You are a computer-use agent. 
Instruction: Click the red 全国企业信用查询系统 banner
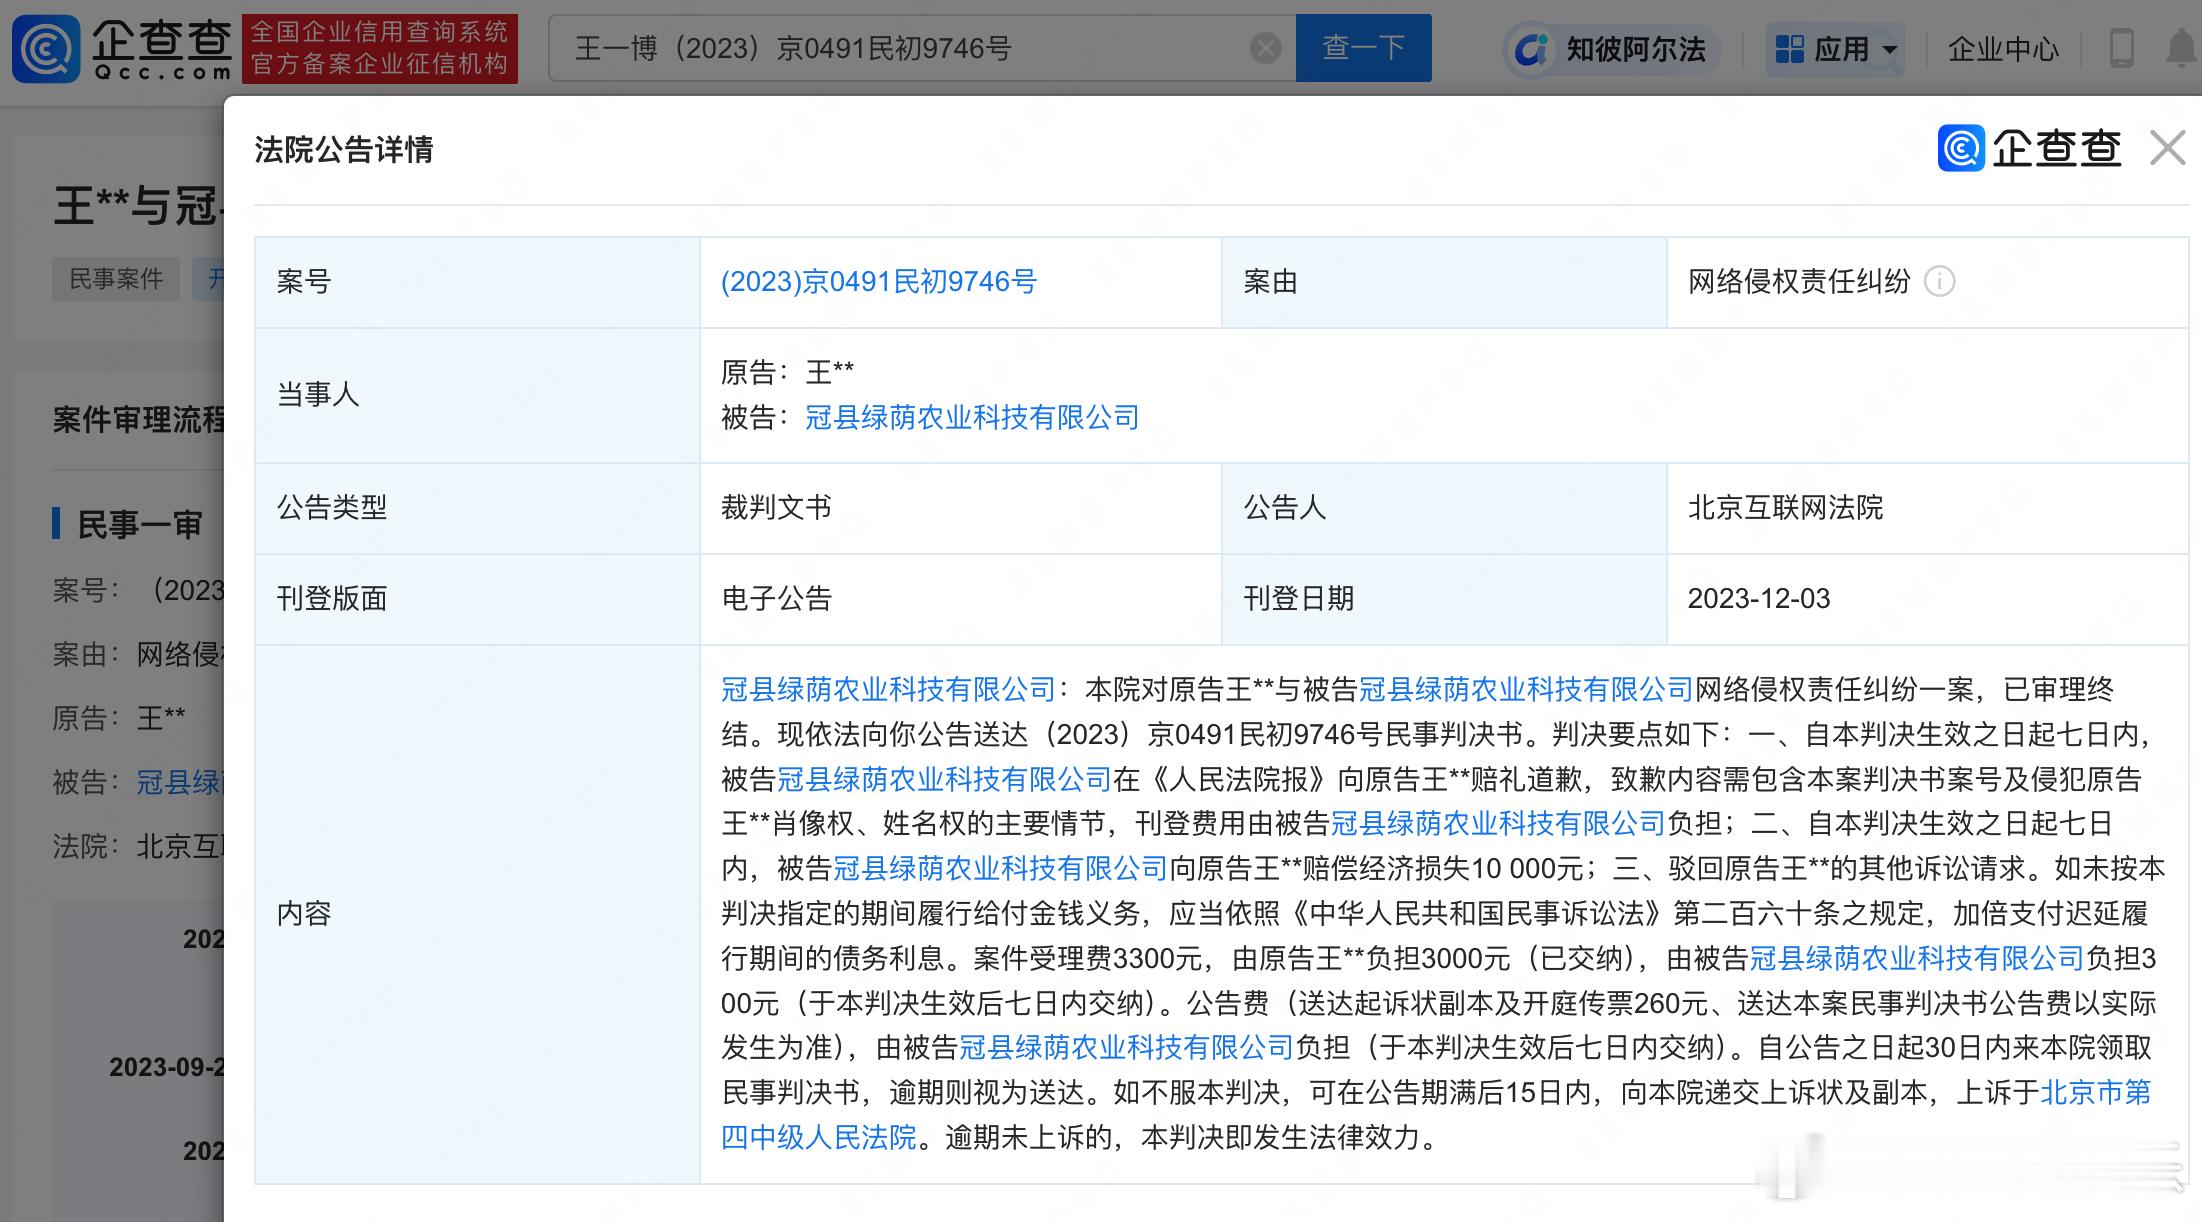tap(380, 48)
